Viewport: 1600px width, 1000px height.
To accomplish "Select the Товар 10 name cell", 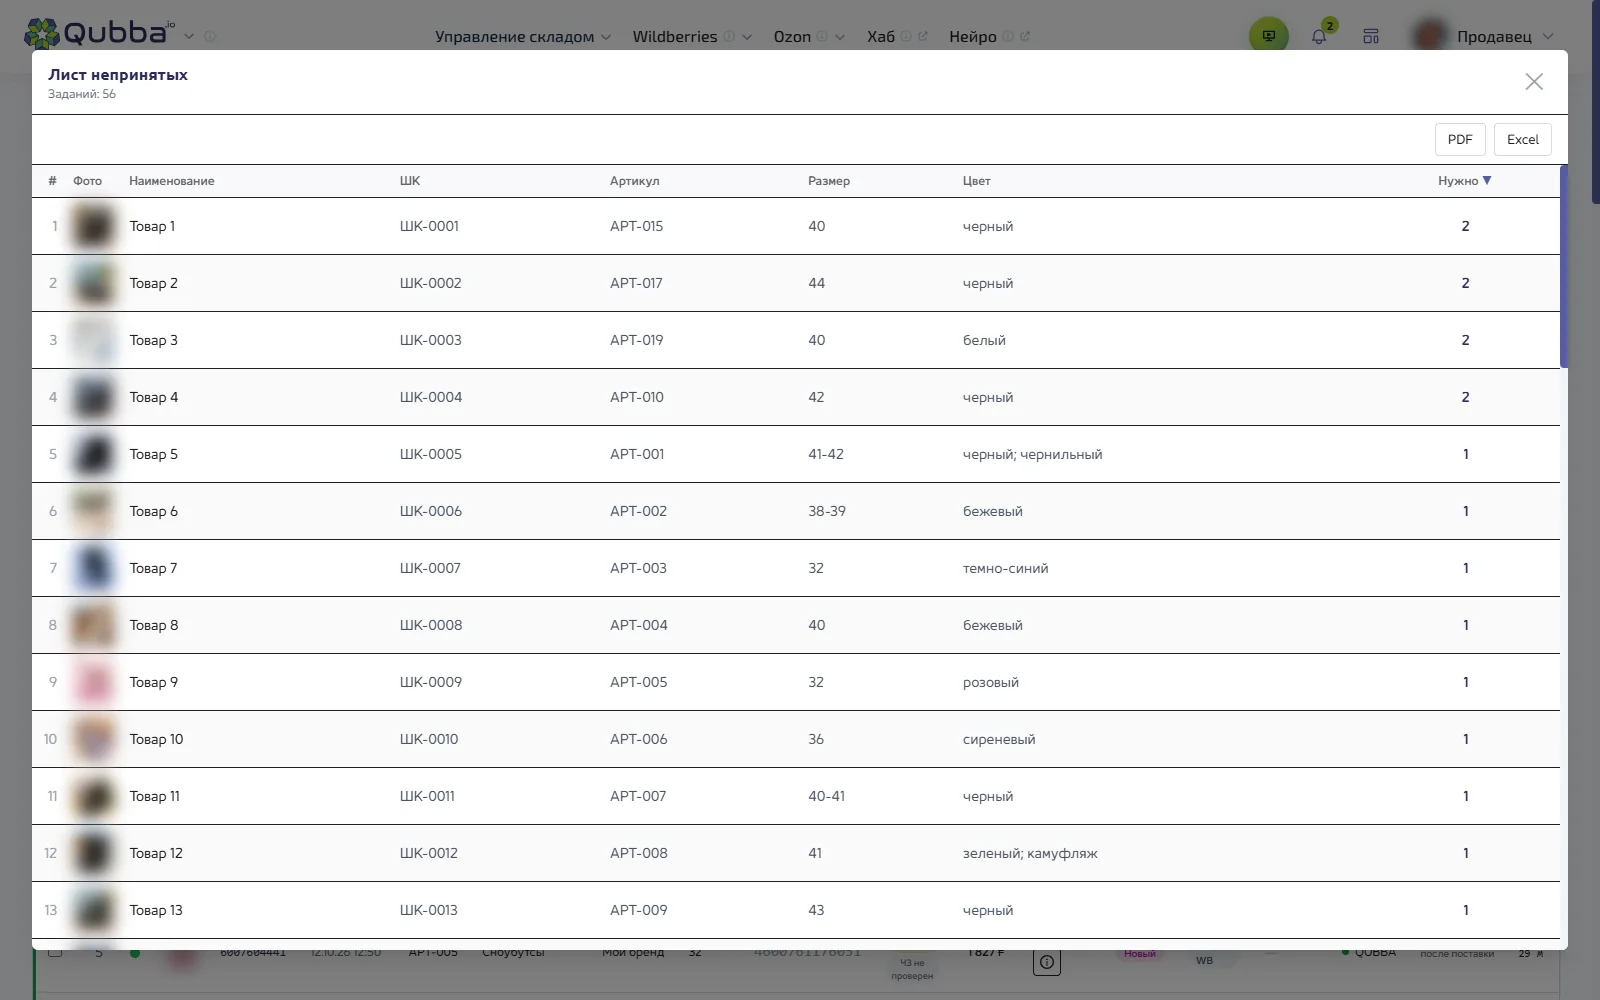I will pyautogui.click(x=156, y=739).
